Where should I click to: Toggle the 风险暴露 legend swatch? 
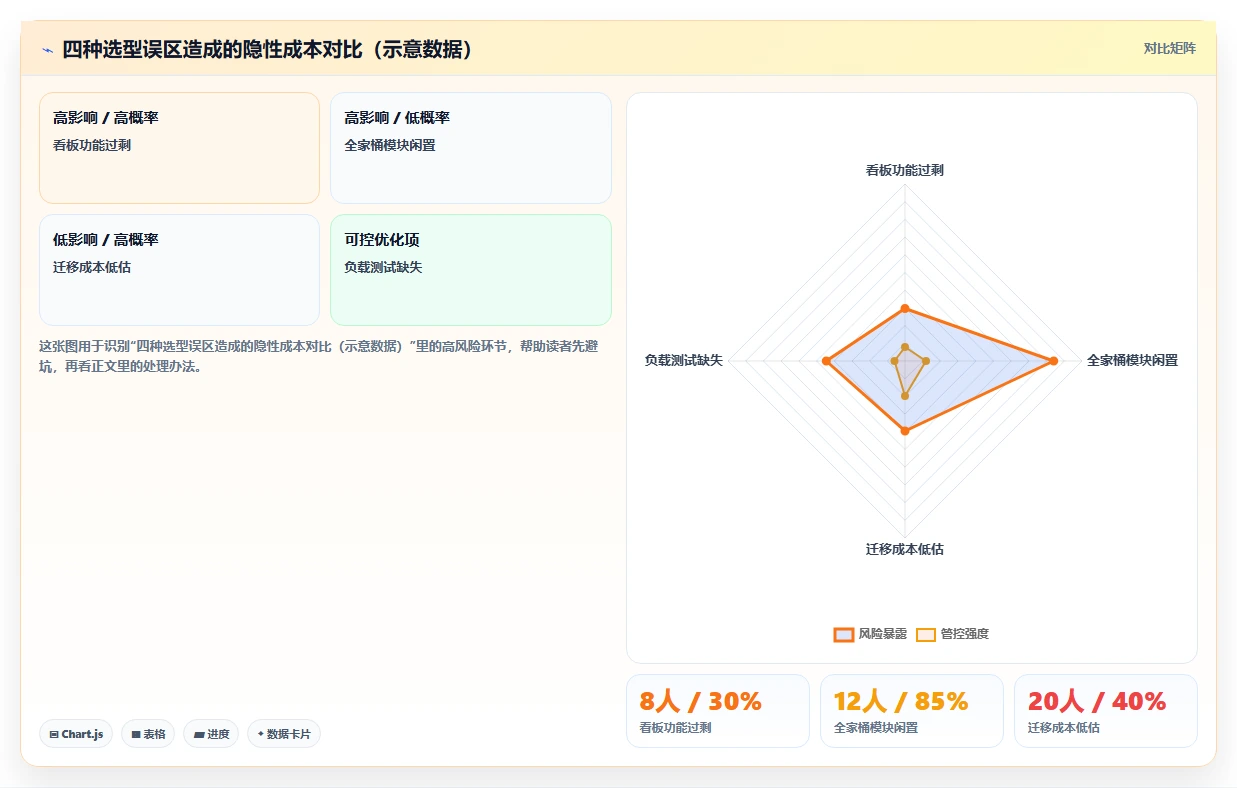click(x=843, y=634)
